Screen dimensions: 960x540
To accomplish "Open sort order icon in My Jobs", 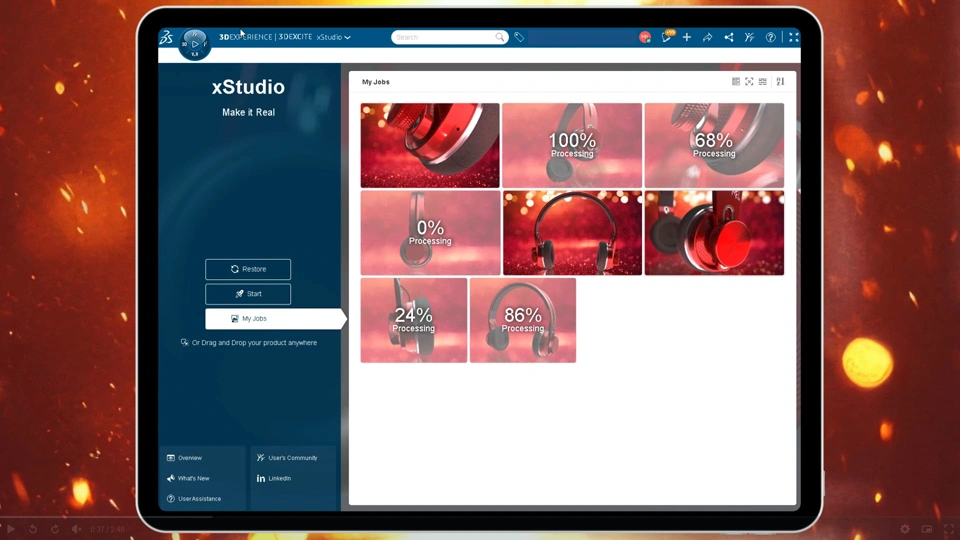I will click(780, 81).
